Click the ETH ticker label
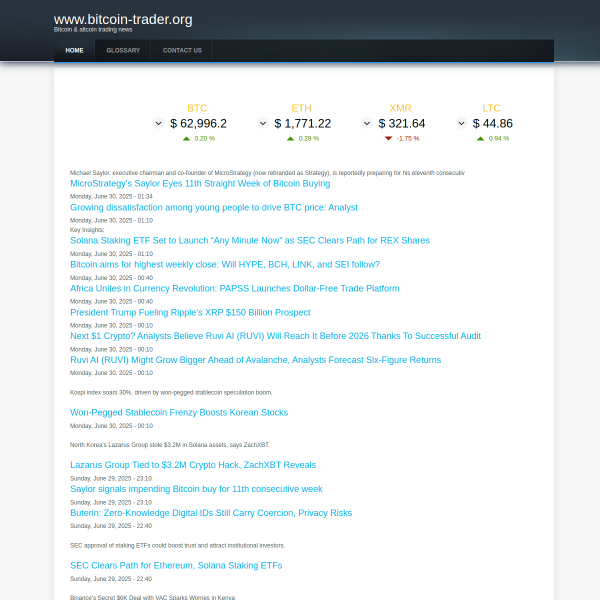The height and width of the screenshot is (600, 600). click(x=302, y=108)
